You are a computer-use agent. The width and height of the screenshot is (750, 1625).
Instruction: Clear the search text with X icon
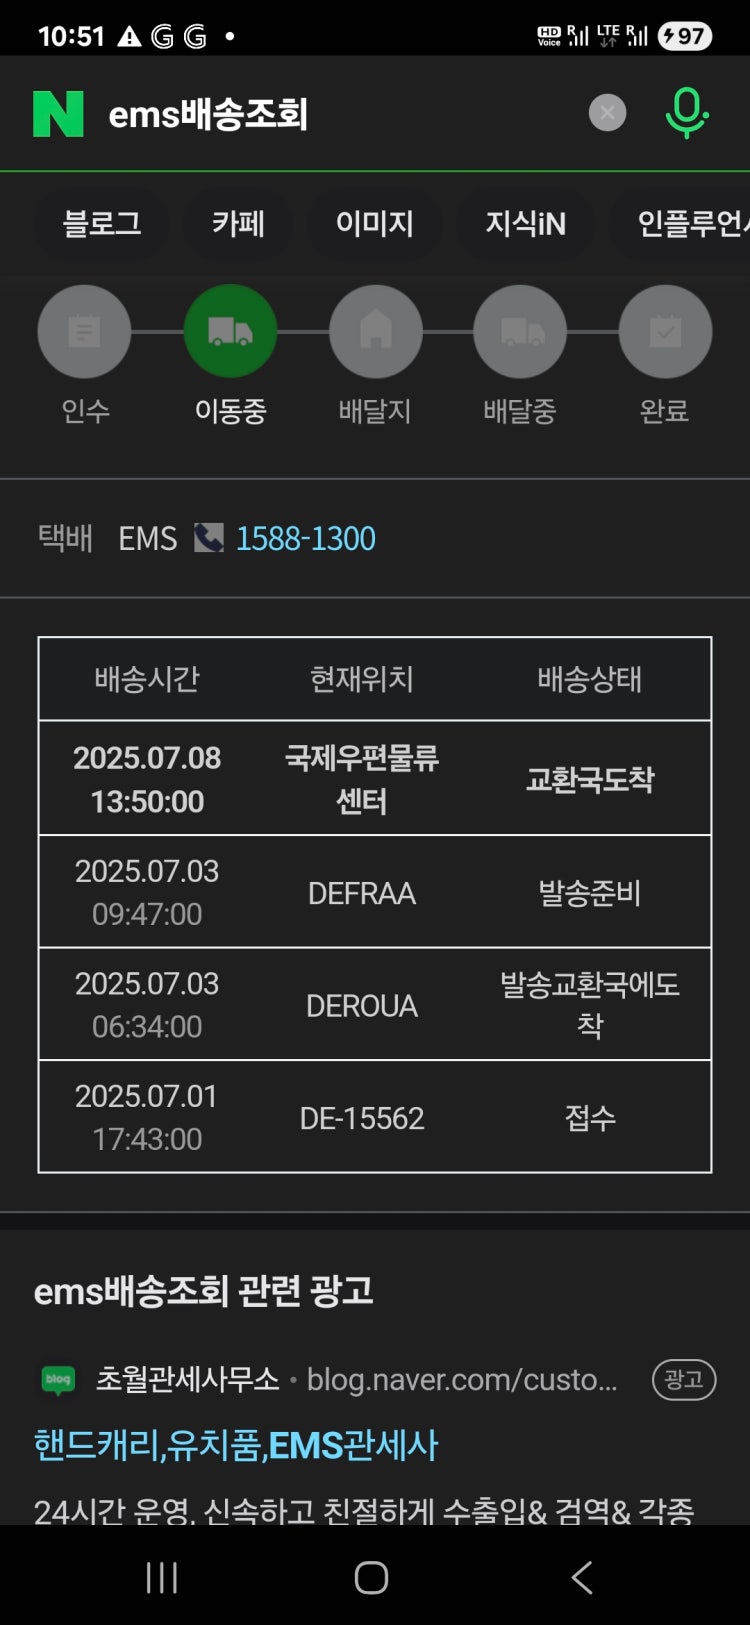(x=607, y=113)
